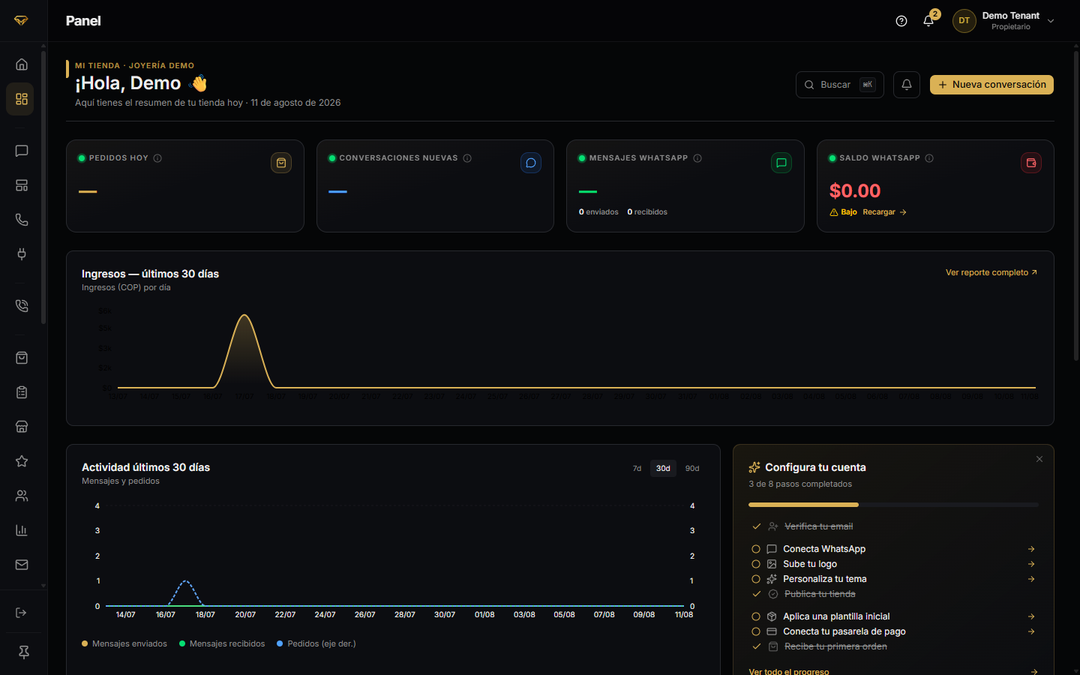Screen dimensions: 1080x675
Task: Click the Pedidos (eje der.) legend item
Action: 316,644
